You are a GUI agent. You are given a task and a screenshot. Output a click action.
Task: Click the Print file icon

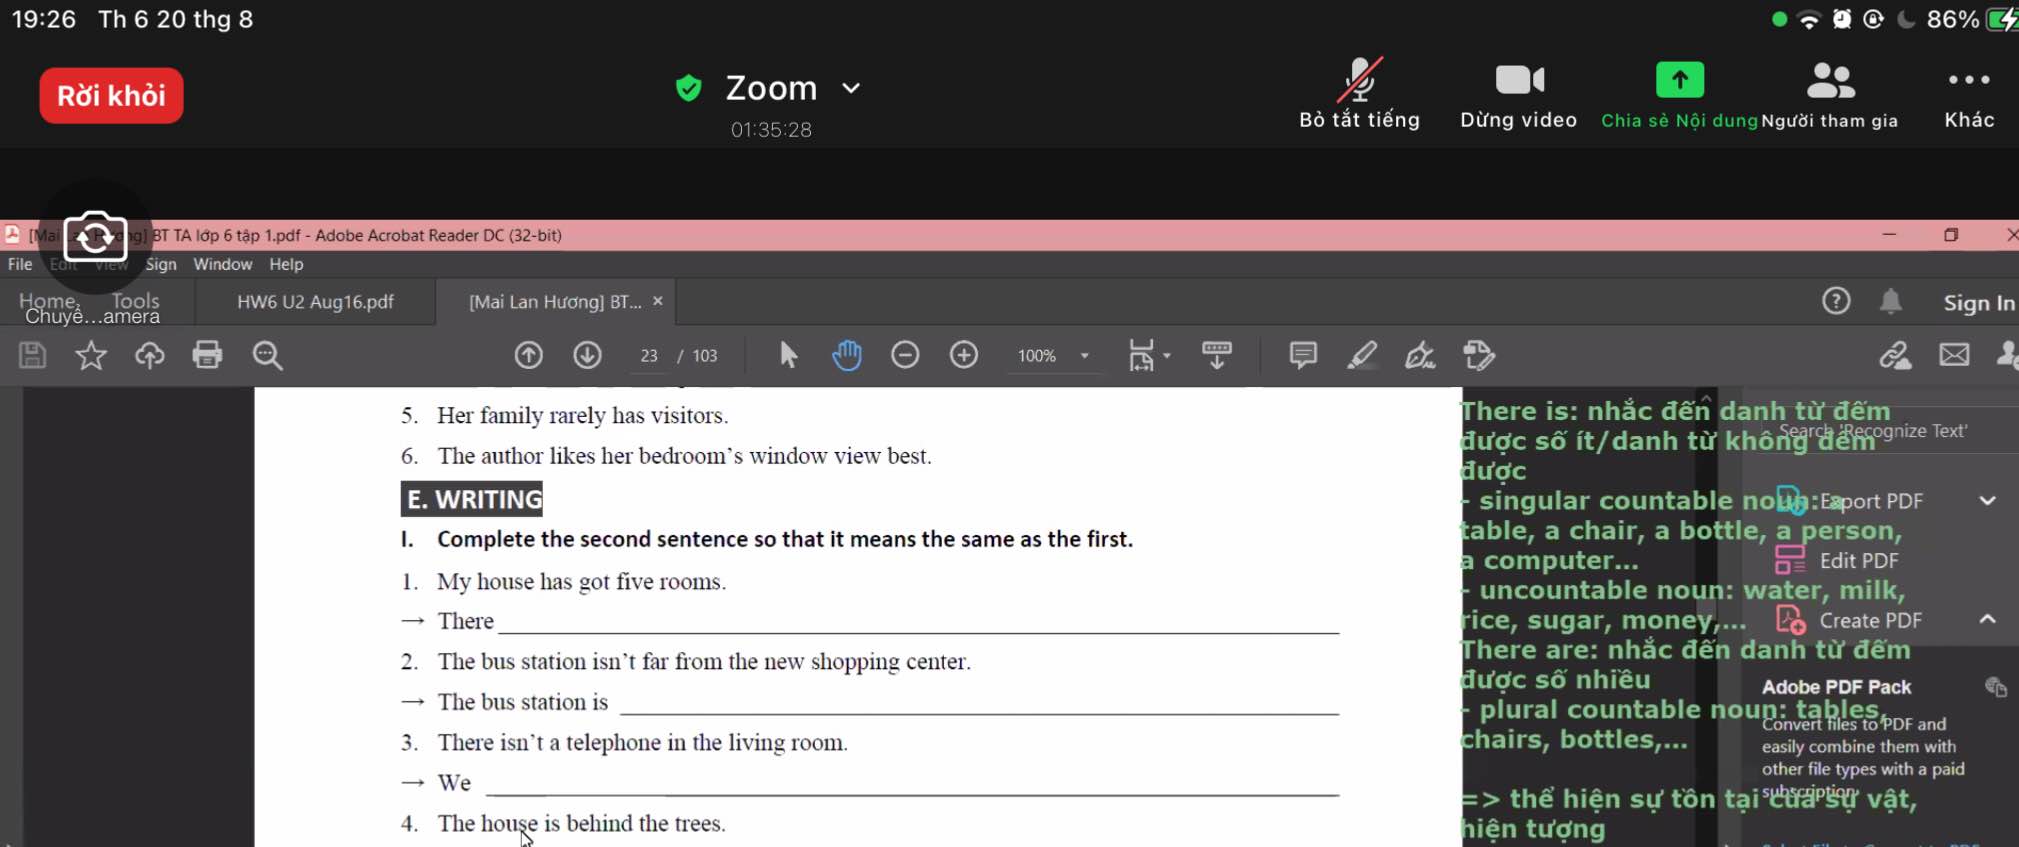208,355
